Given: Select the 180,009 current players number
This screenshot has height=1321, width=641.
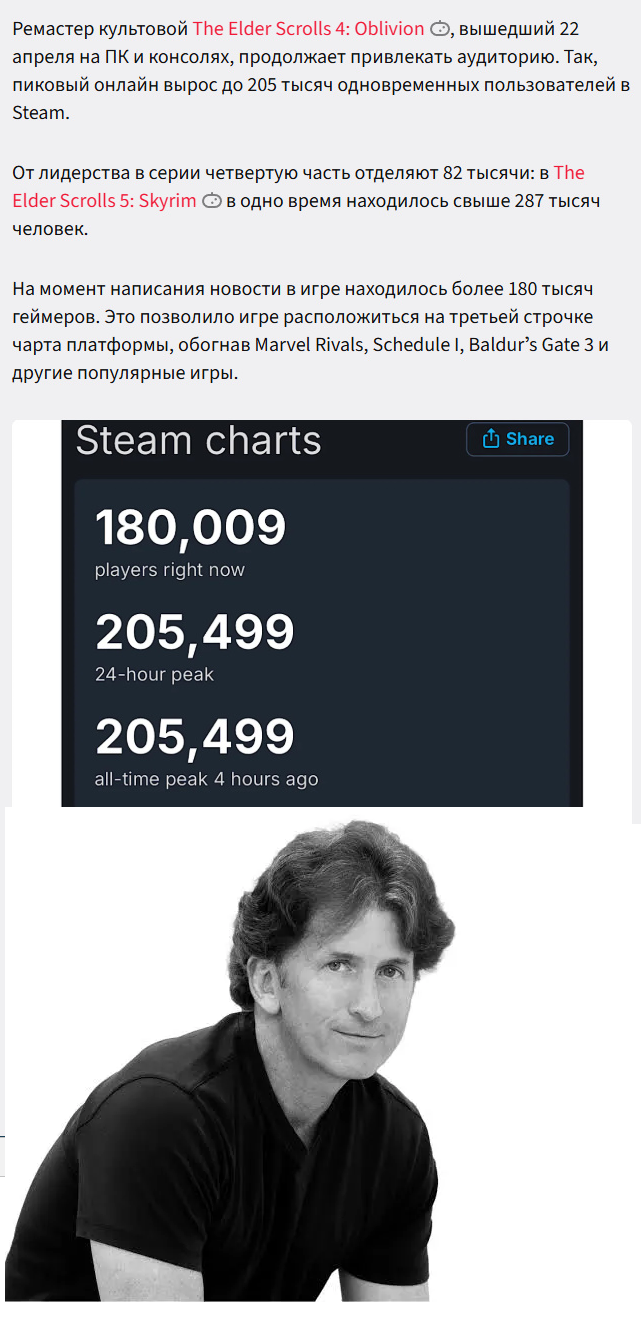Looking at the screenshot, I should tap(190, 527).
